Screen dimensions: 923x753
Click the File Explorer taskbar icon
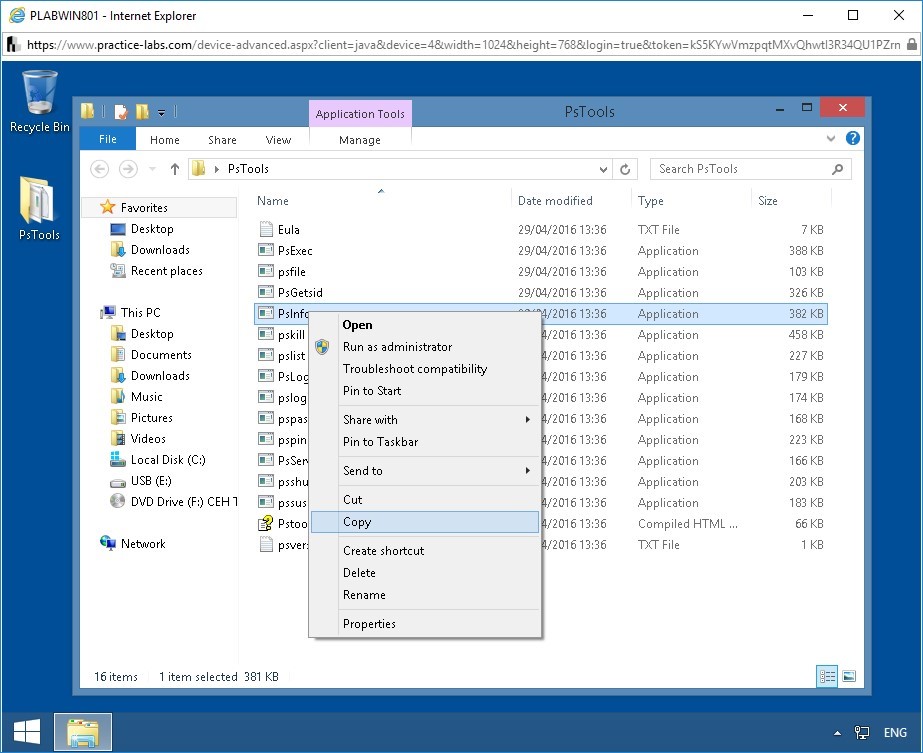[x=83, y=733]
